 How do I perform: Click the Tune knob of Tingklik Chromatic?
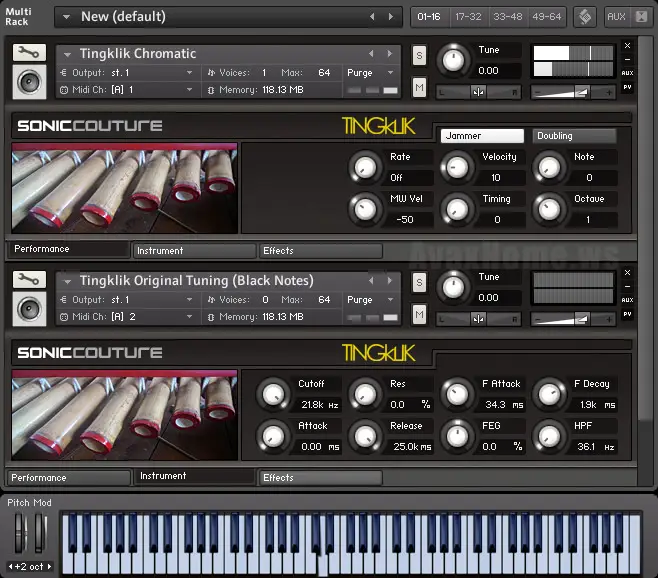coord(454,60)
